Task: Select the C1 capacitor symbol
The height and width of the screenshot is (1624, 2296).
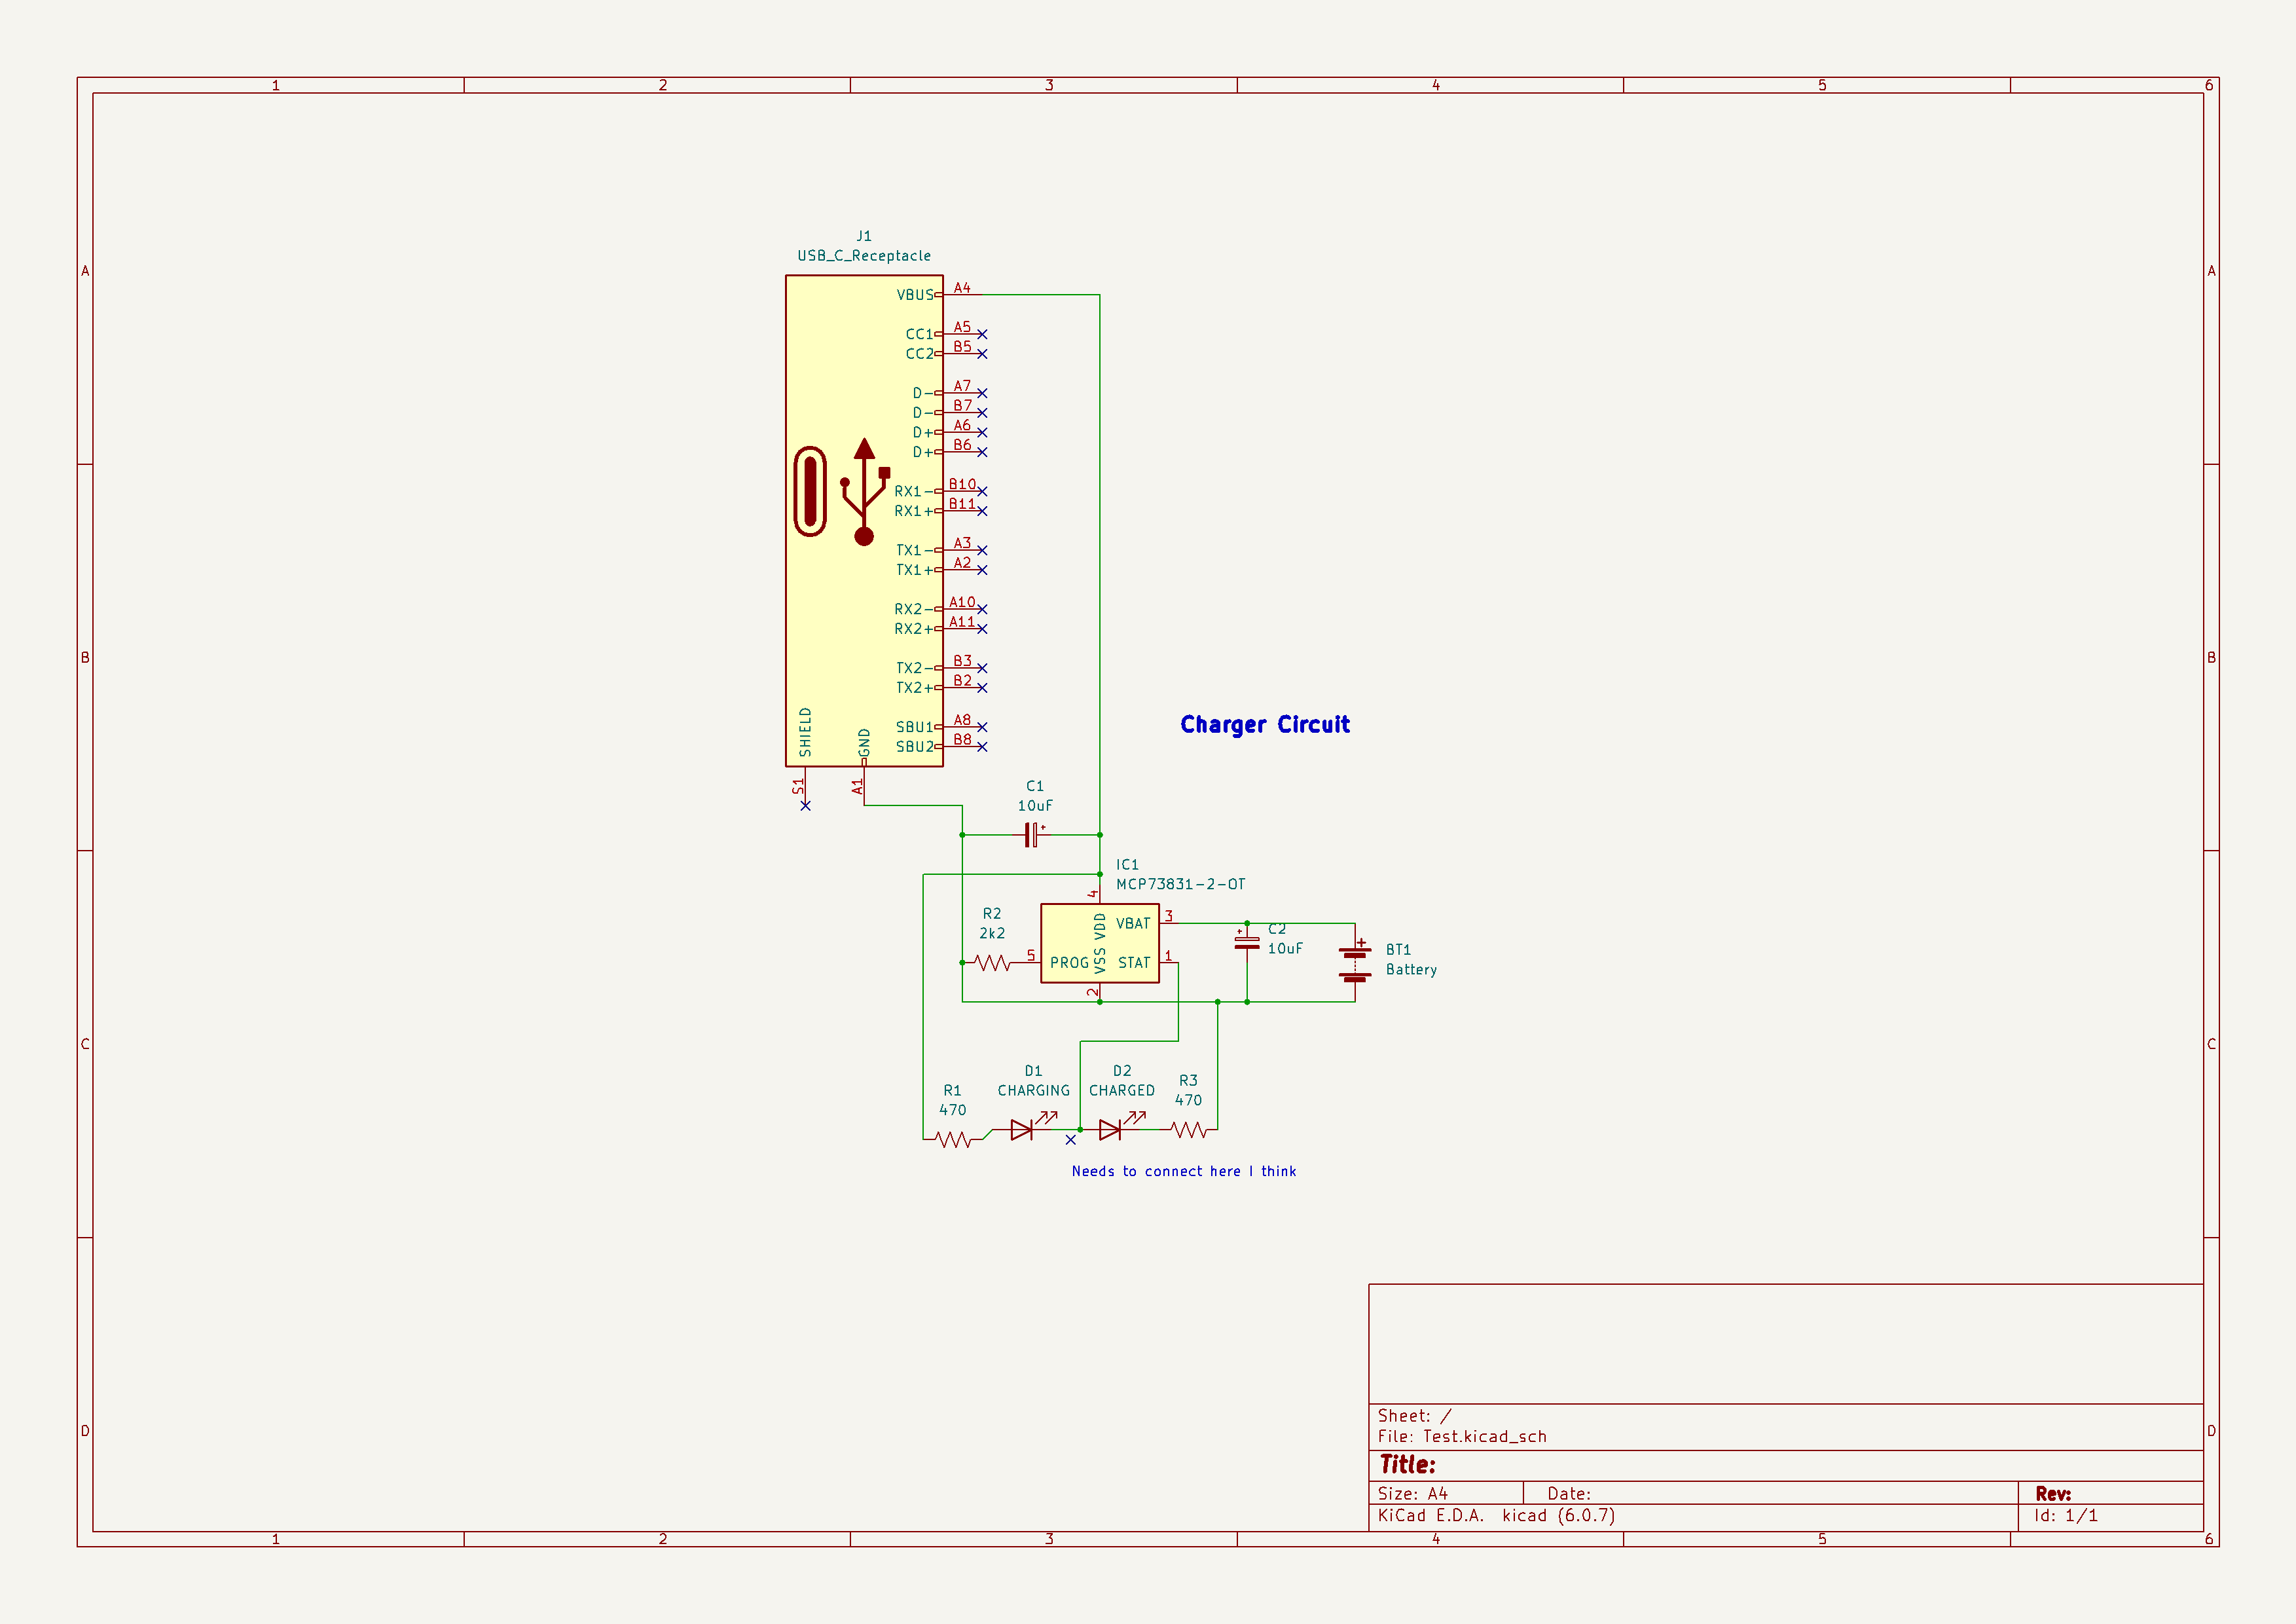Action: pos(1031,834)
